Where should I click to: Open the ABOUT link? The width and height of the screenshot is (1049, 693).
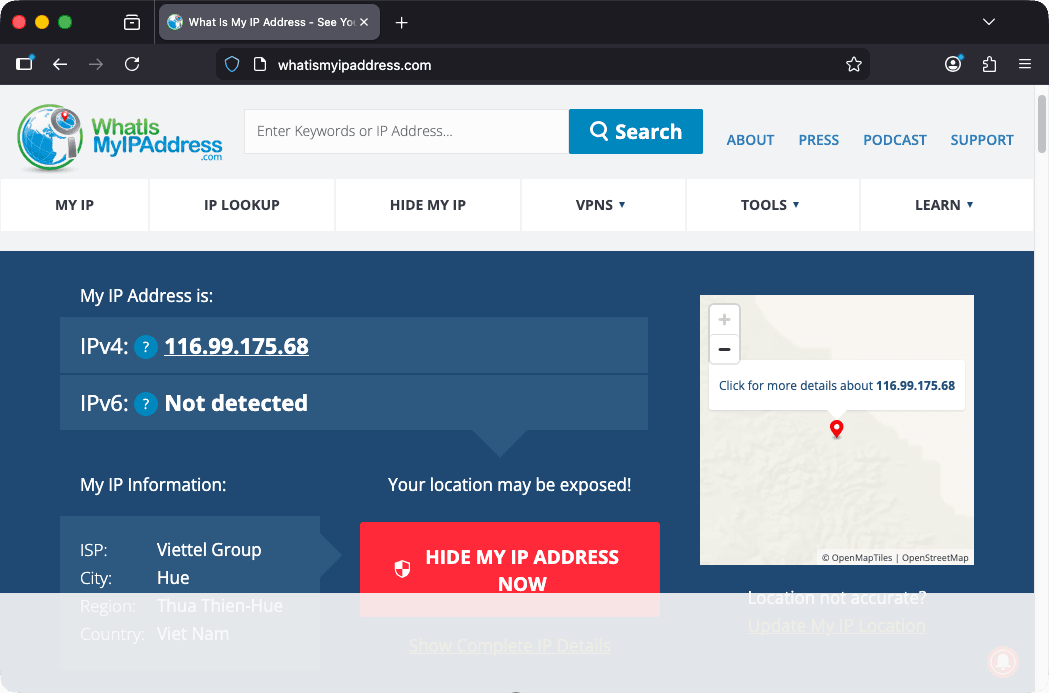coord(750,140)
